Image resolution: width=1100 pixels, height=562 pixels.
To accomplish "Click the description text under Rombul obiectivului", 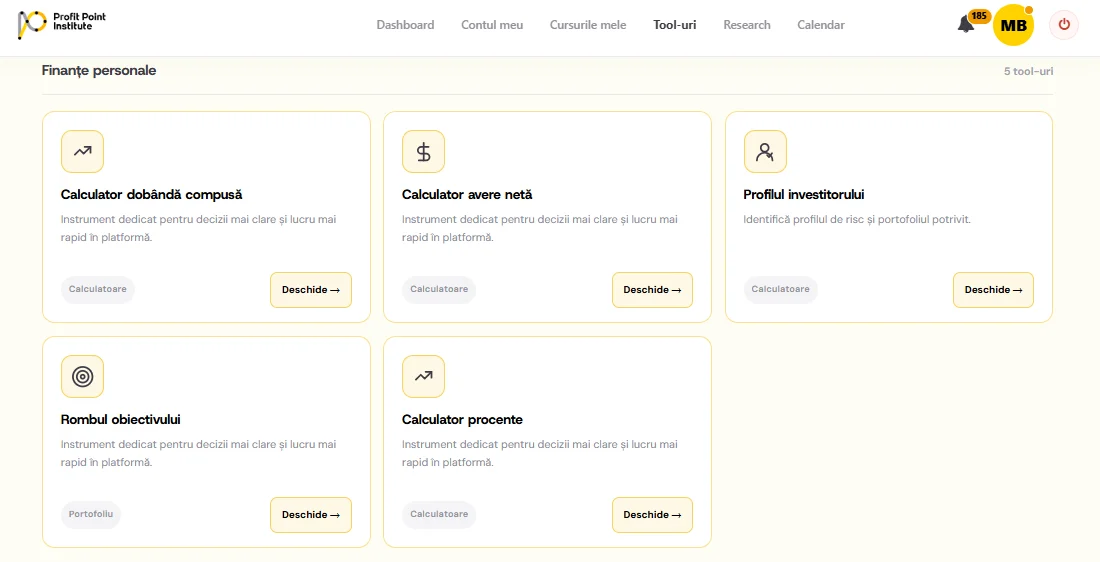I will 199,454.
